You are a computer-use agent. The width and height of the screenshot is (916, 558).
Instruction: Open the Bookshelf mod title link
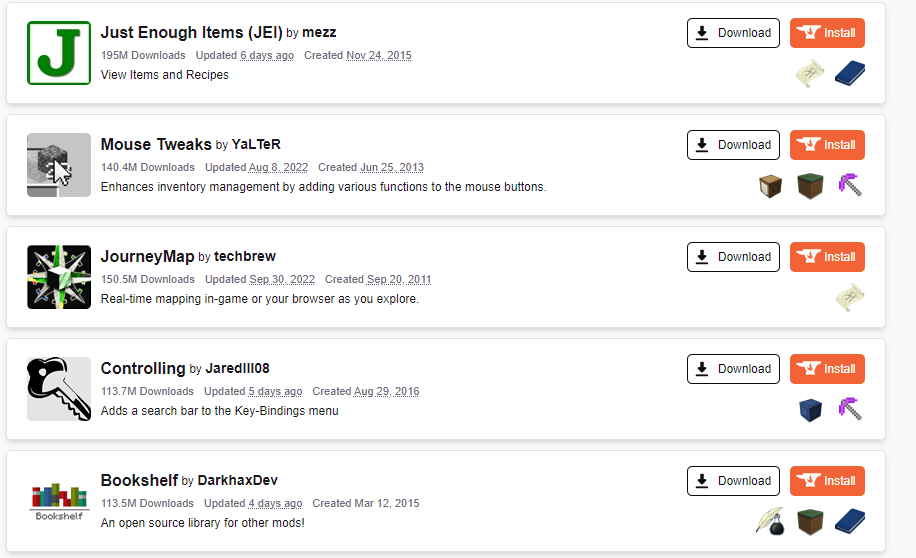tap(138, 480)
